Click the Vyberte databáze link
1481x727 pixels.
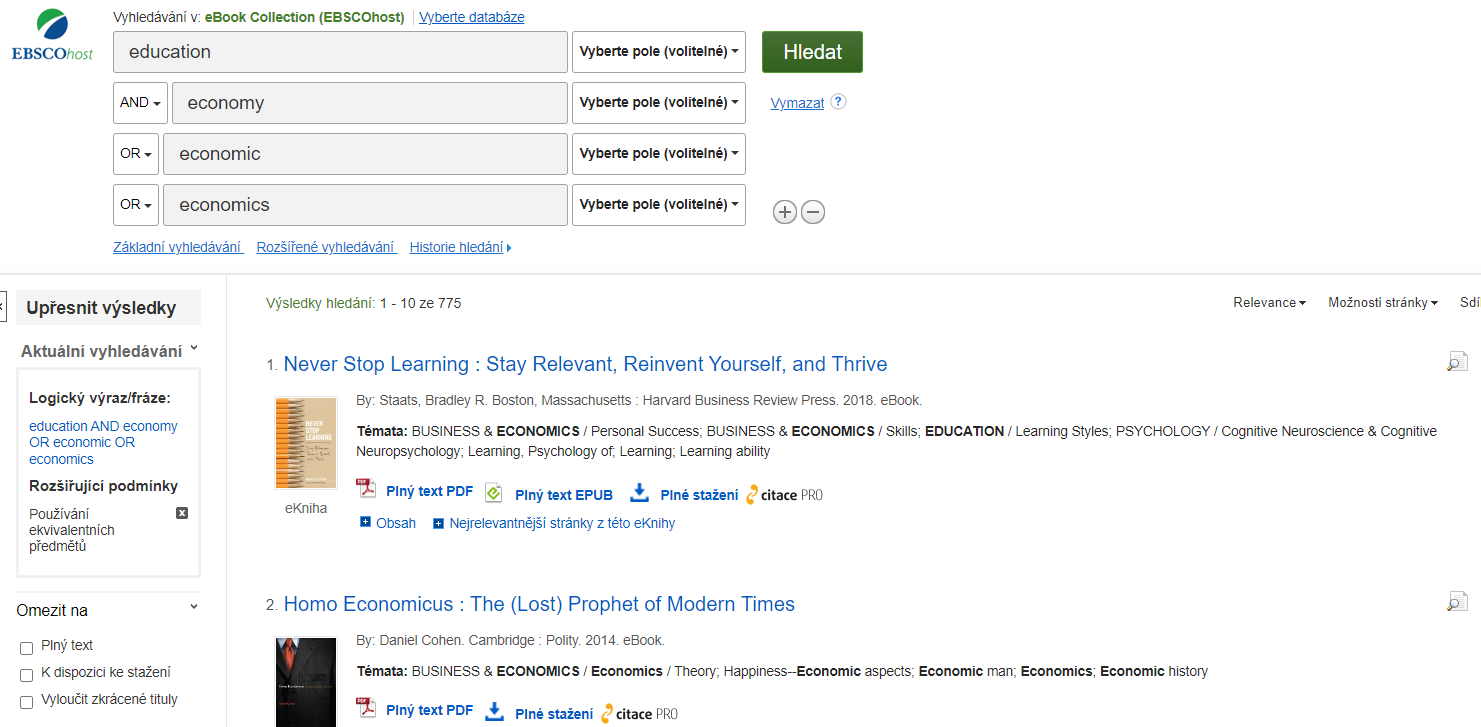pos(472,17)
